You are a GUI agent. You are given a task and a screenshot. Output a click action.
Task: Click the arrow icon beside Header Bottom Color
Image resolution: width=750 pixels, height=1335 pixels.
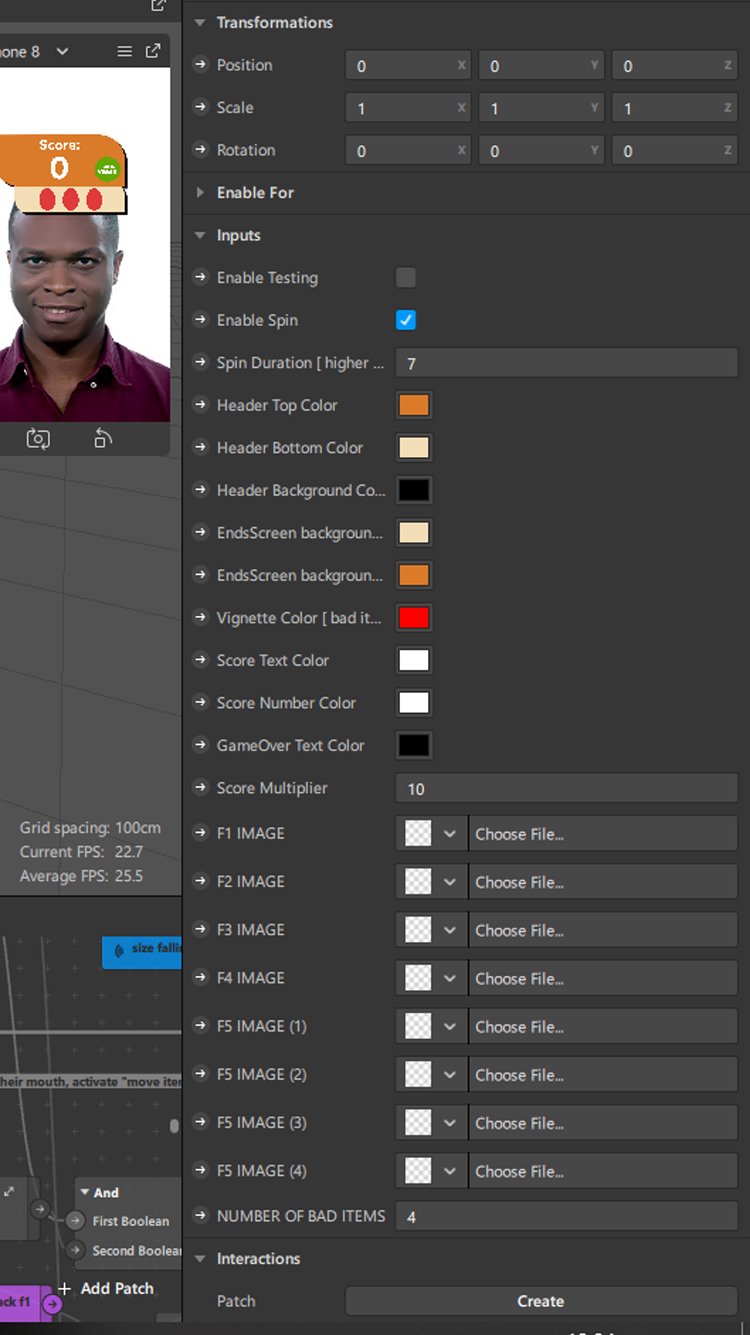tap(202, 448)
